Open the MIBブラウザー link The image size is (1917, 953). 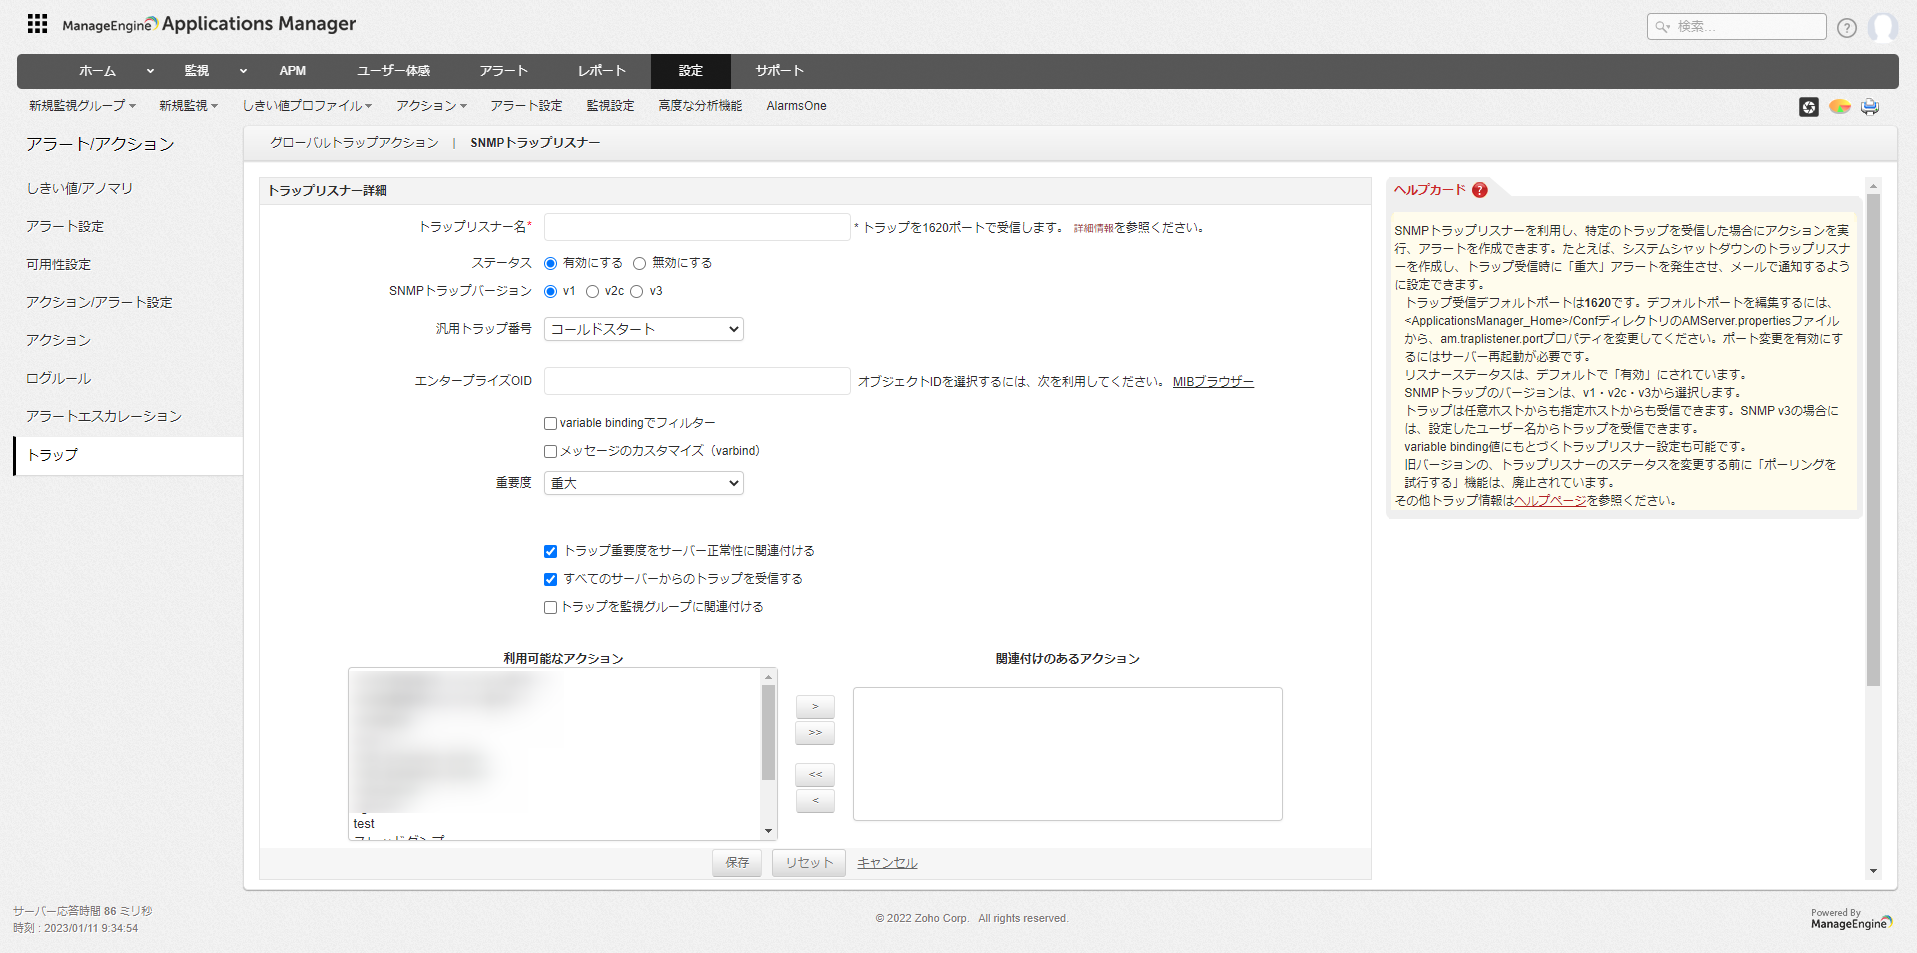pos(1213,382)
